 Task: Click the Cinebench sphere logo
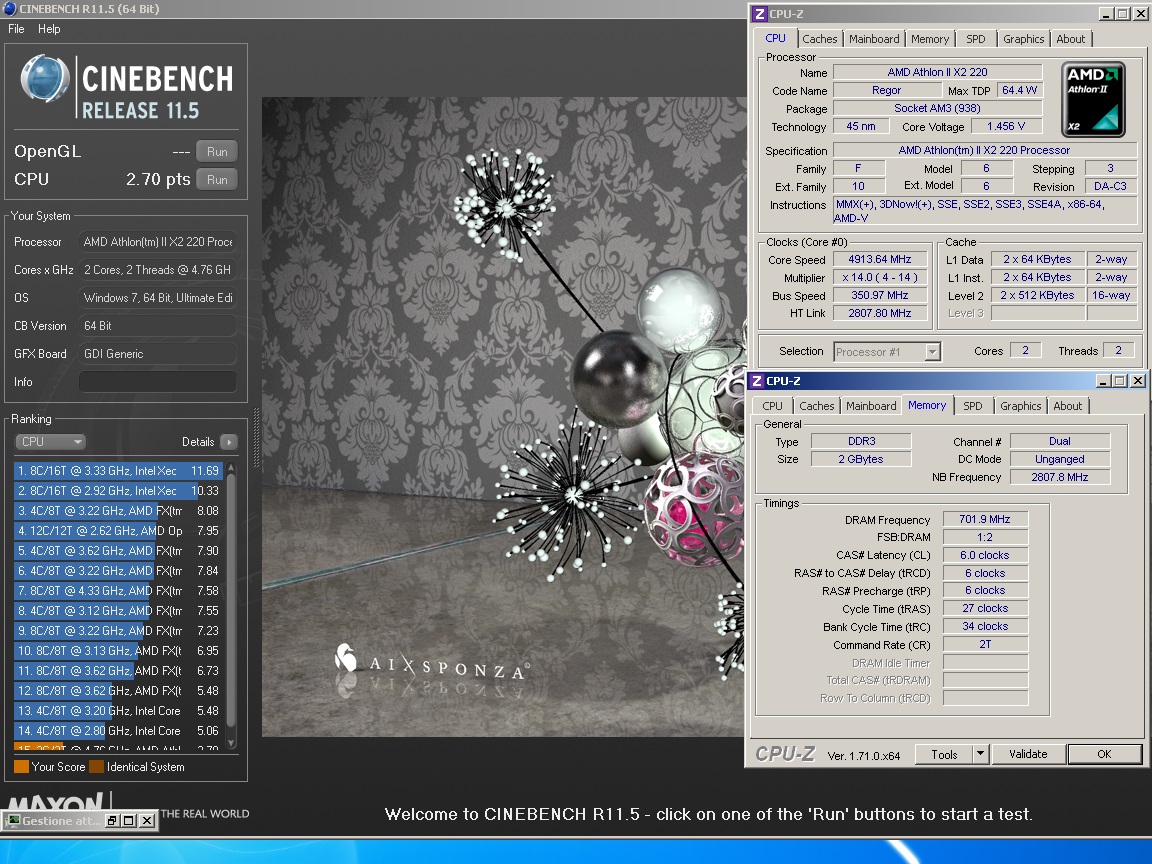(x=45, y=78)
